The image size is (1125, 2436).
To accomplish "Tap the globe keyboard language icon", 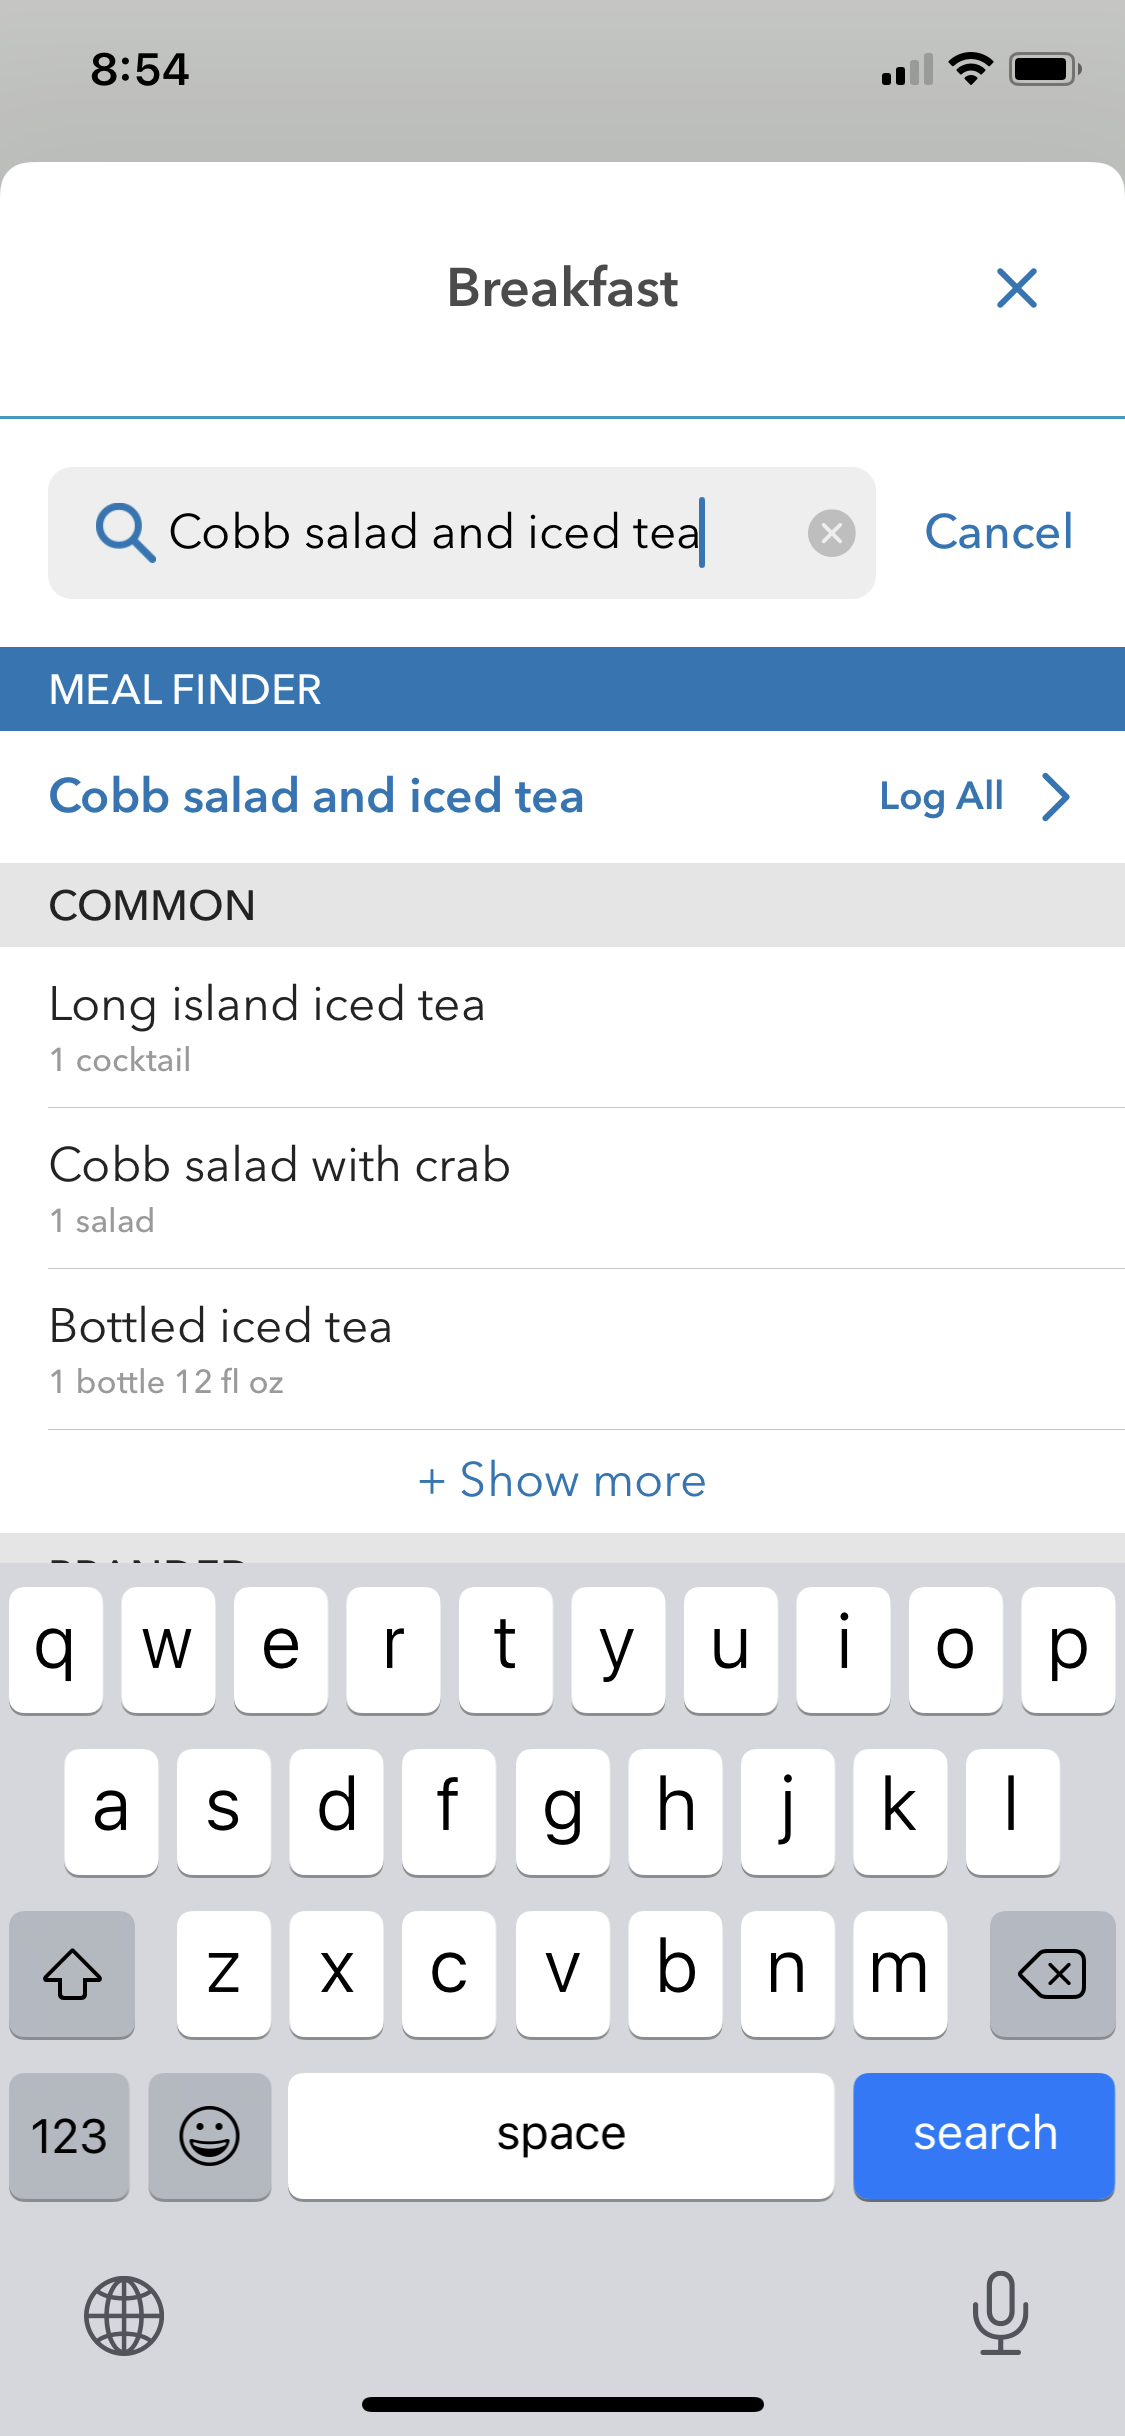I will (x=124, y=2315).
